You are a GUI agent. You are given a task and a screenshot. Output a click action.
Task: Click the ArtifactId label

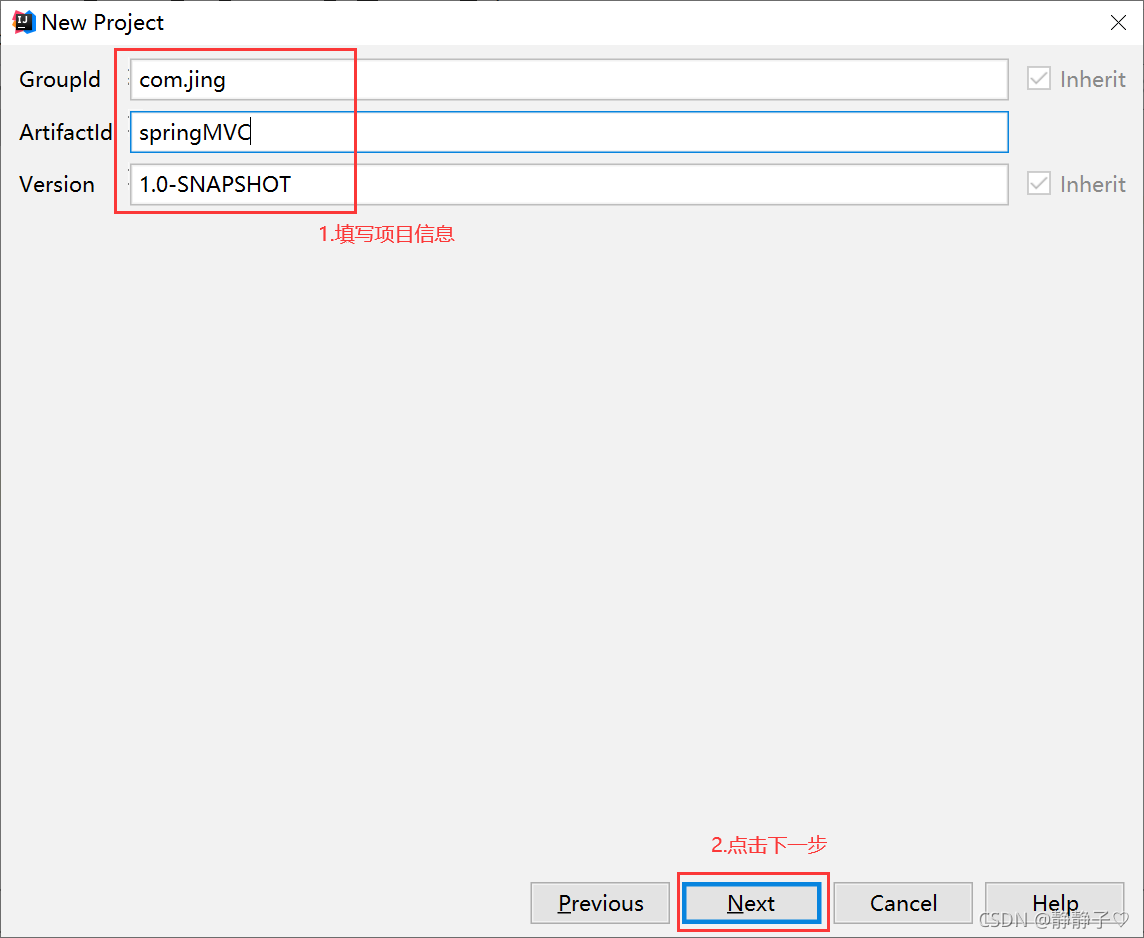pyautogui.click(x=65, y=131)
